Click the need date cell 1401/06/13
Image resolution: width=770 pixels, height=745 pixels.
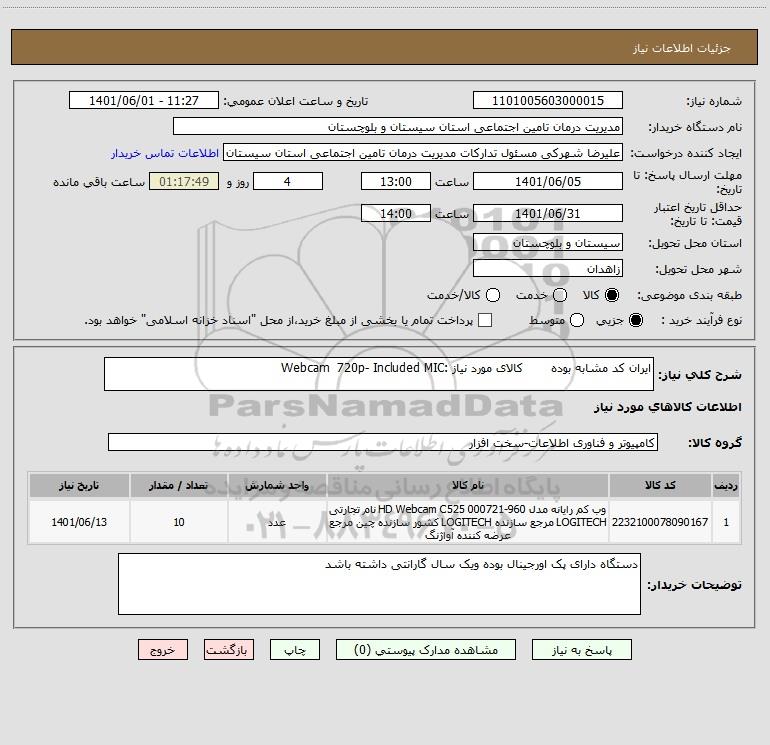pos(79,522)
